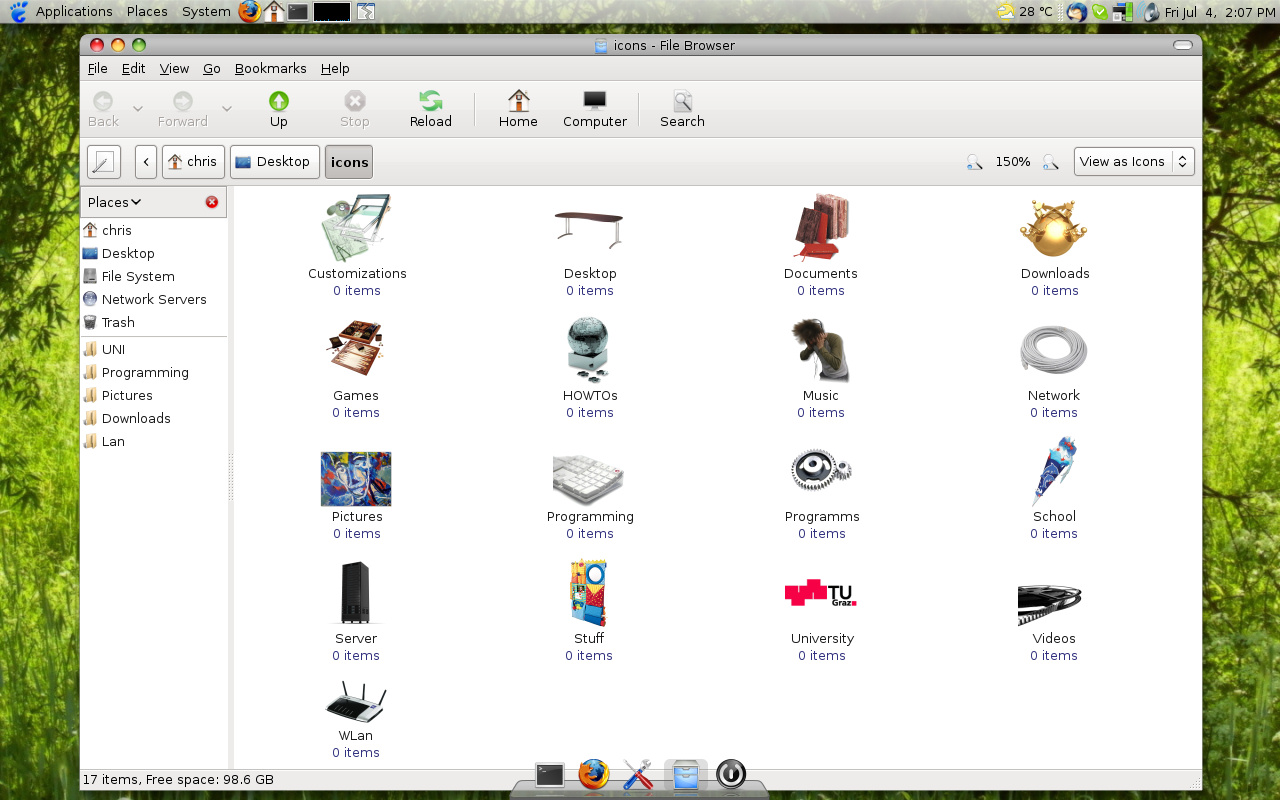Open Downloads bookmark in sidebar
This screenshot has height=800, width=1280.
tap(154, 418)
